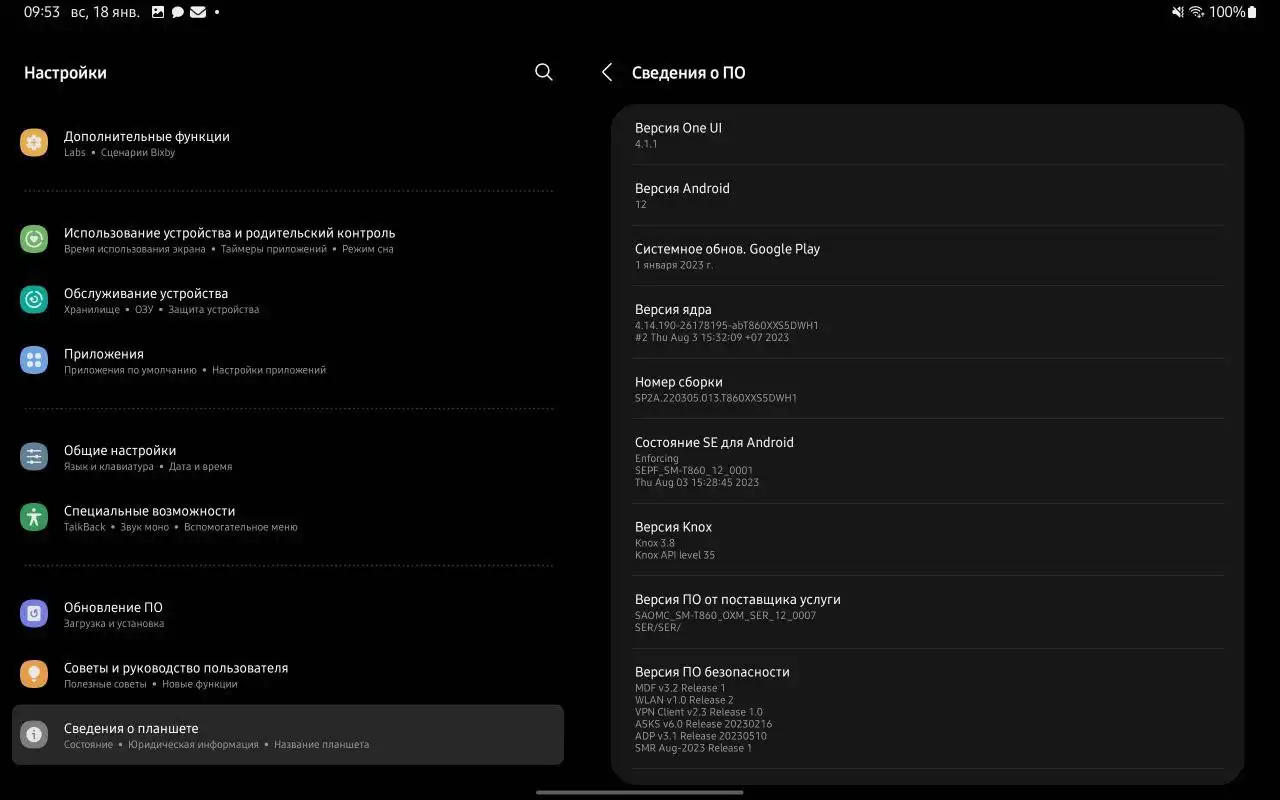Open Сведения о планшете menu item
The height and width of the screenshot is (800, 1280).
tap(288, 735)
